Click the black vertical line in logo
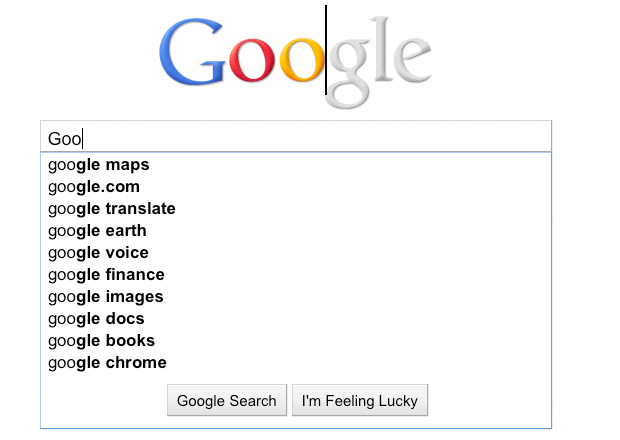 tap(326, 50)
